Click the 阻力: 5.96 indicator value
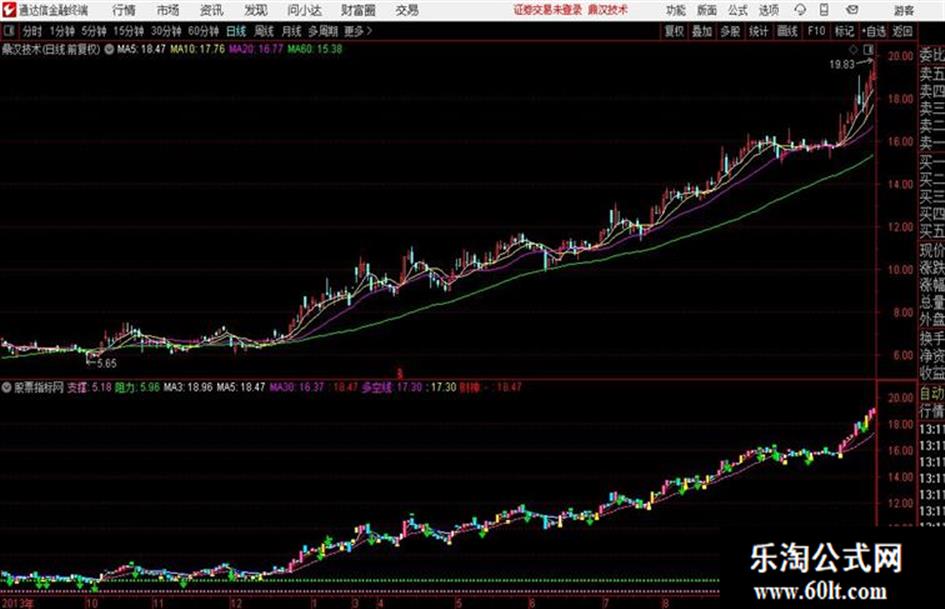This screenshot has height=609, width=945. (x=137, y=387)
